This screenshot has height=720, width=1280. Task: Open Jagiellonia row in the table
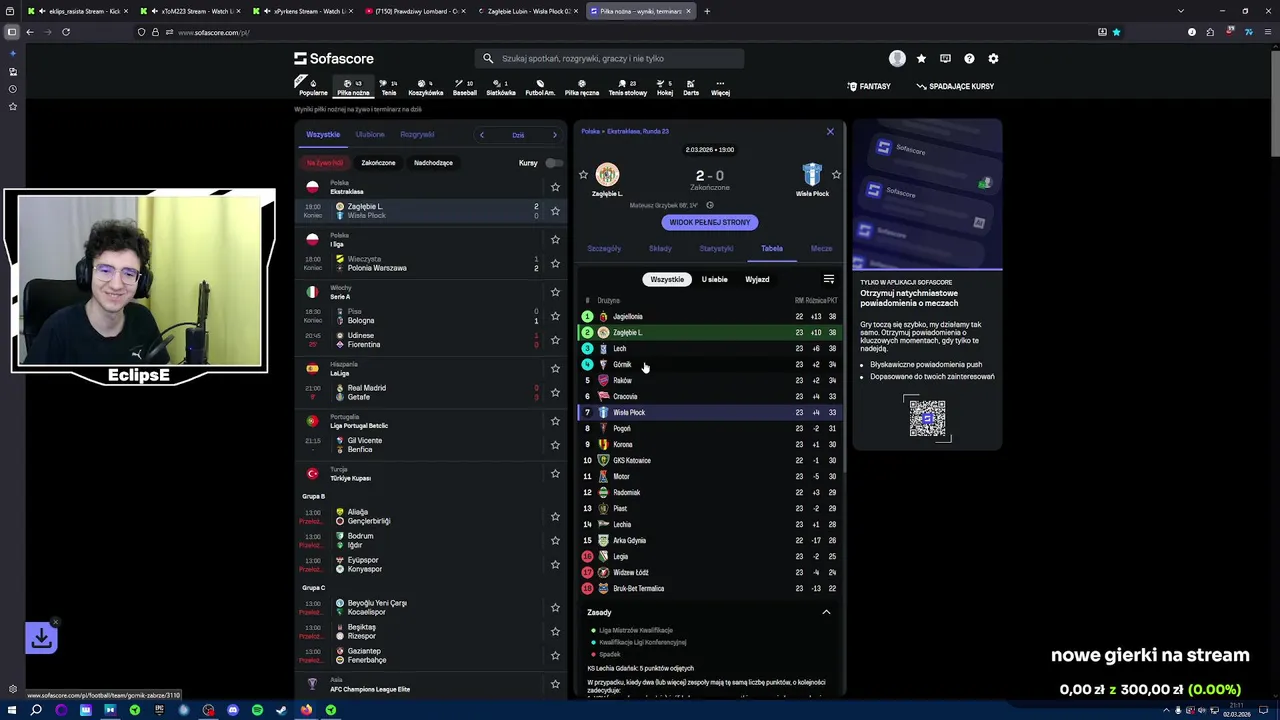[x=709, y=317]
